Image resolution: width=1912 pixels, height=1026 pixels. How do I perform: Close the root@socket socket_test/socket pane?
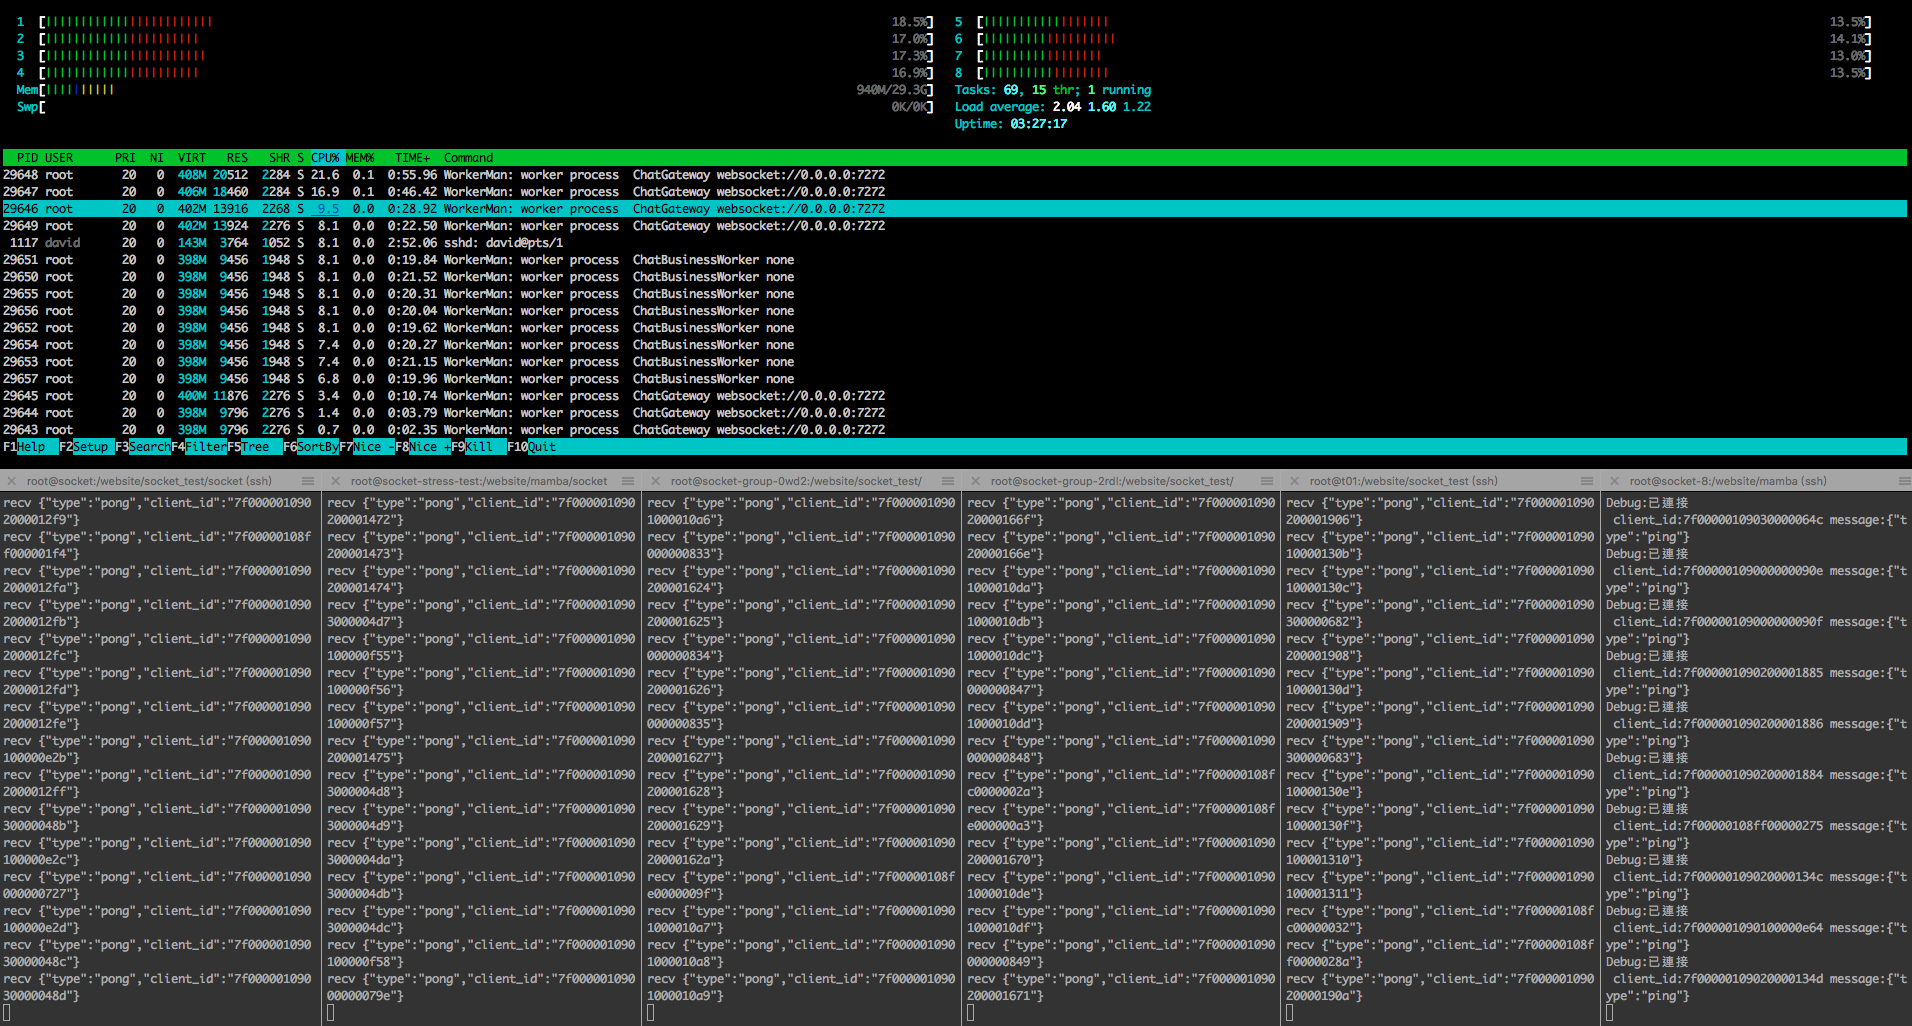pyautogui.click(x=12, y=481)
